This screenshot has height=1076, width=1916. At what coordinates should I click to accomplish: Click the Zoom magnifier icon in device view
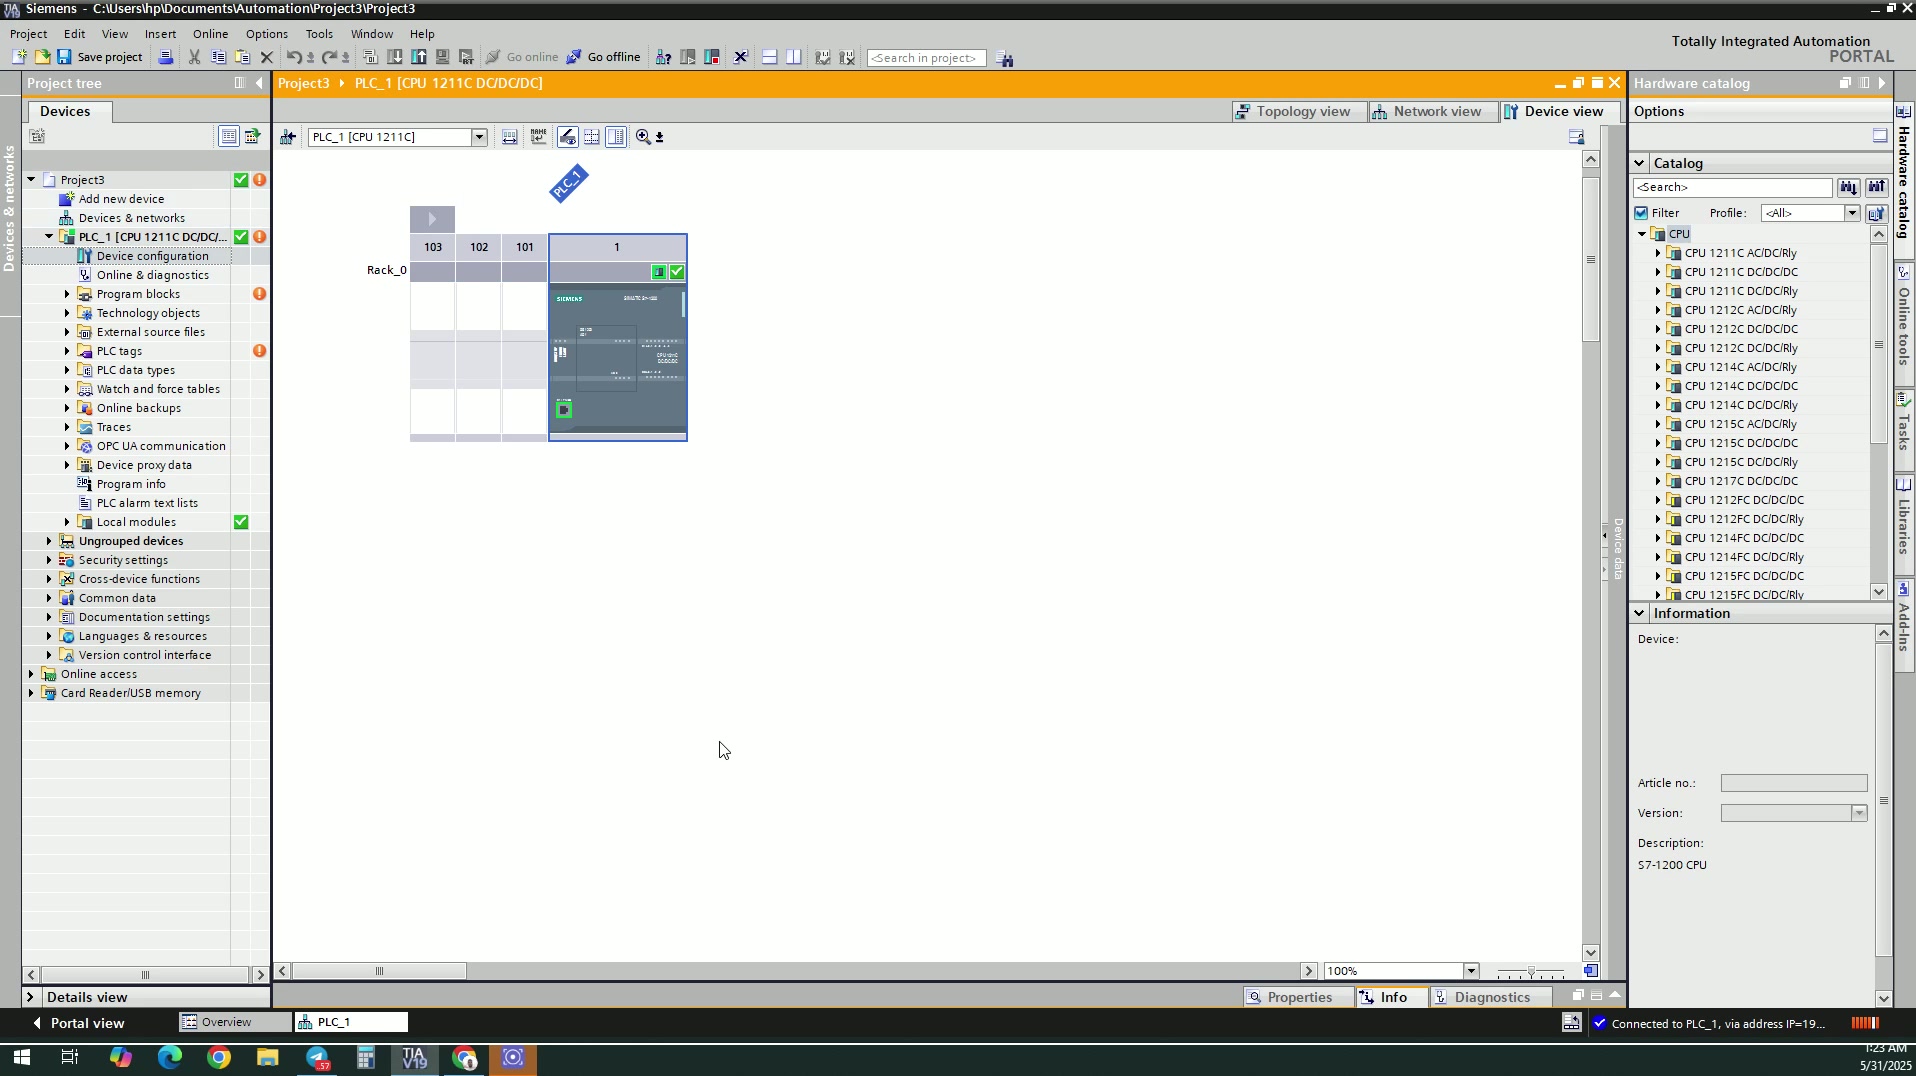(643, 137)
